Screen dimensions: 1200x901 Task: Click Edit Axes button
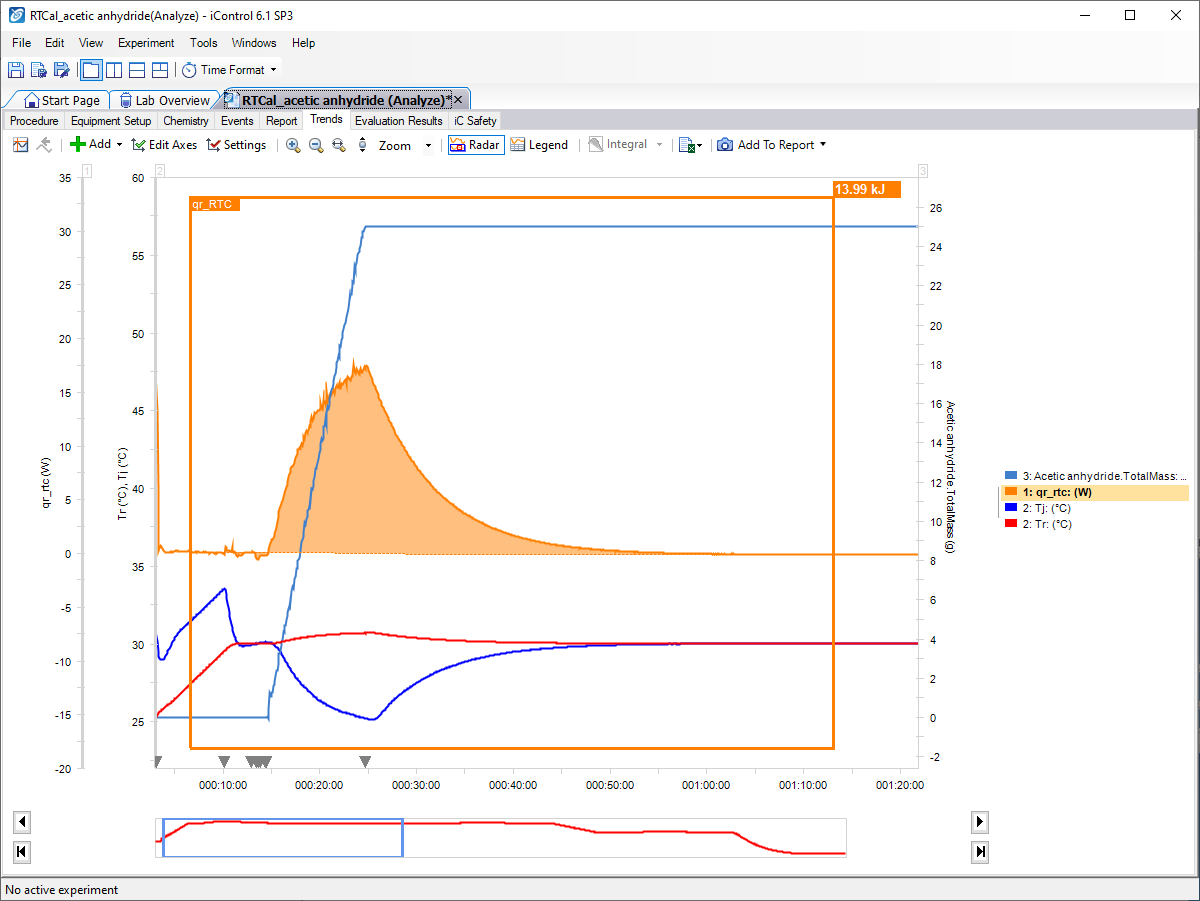tap(164, 145)
